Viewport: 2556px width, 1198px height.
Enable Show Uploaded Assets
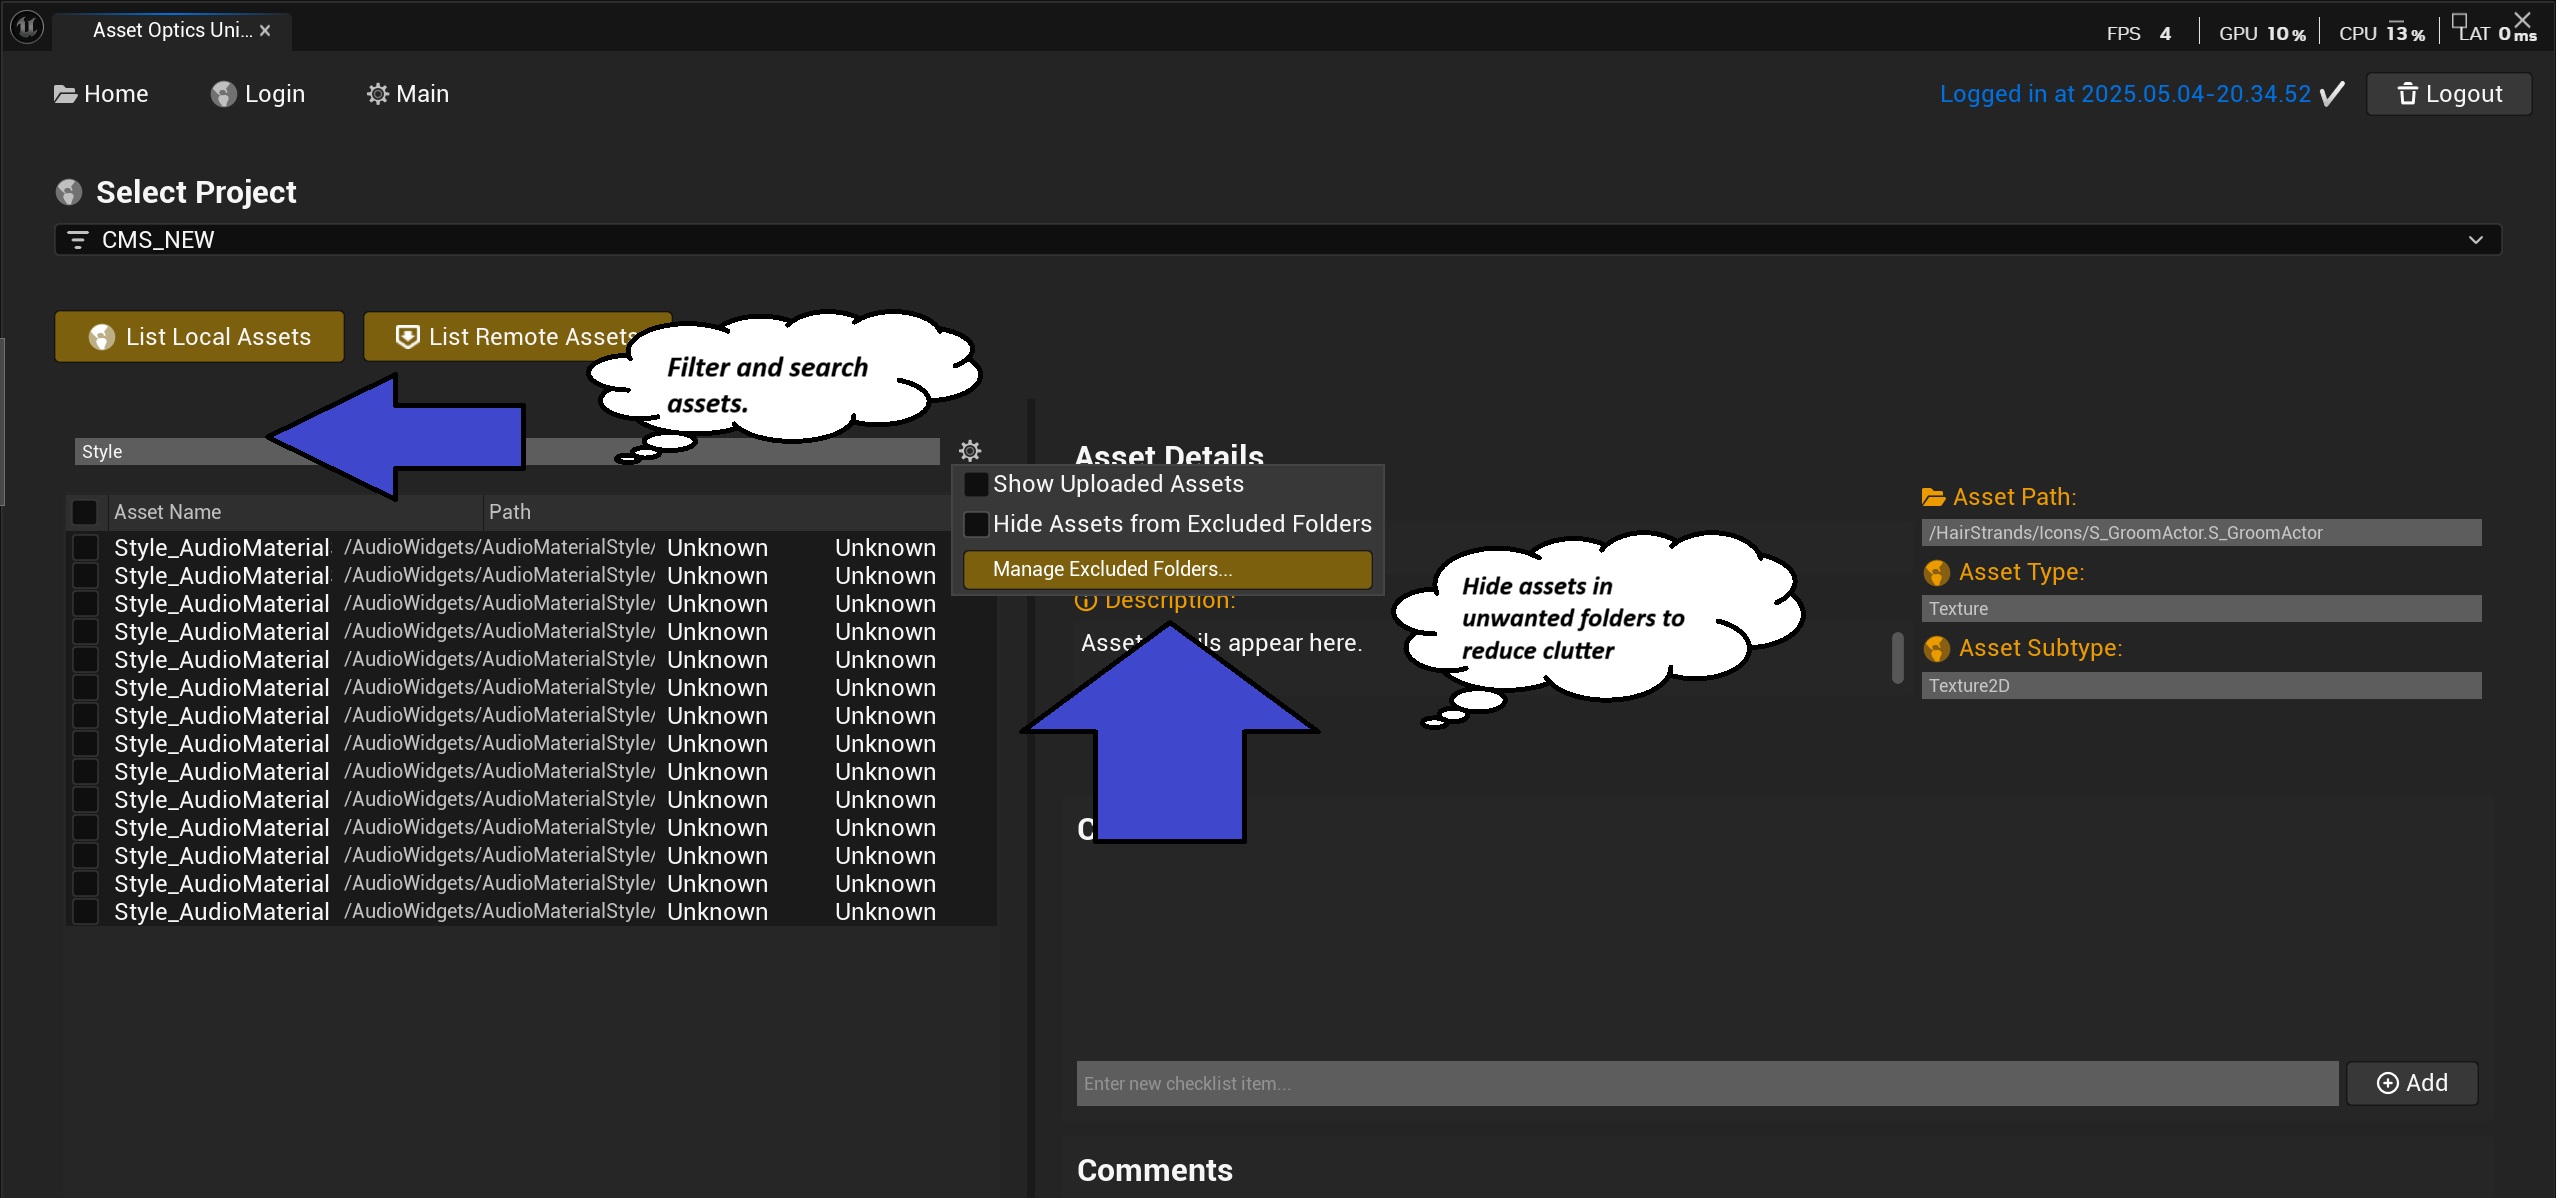[x=976, y=483]
